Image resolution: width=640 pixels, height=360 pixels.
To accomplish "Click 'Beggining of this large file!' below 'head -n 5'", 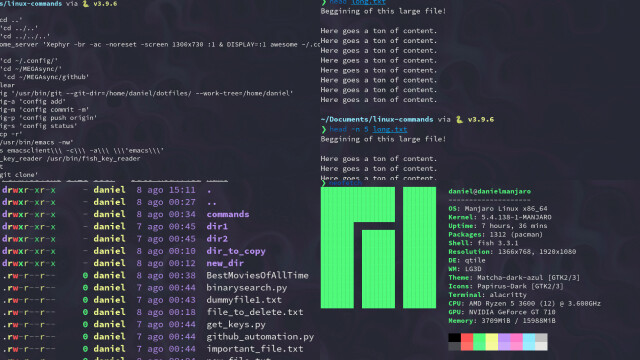I will pyautogui.click(x=383, y=139).
